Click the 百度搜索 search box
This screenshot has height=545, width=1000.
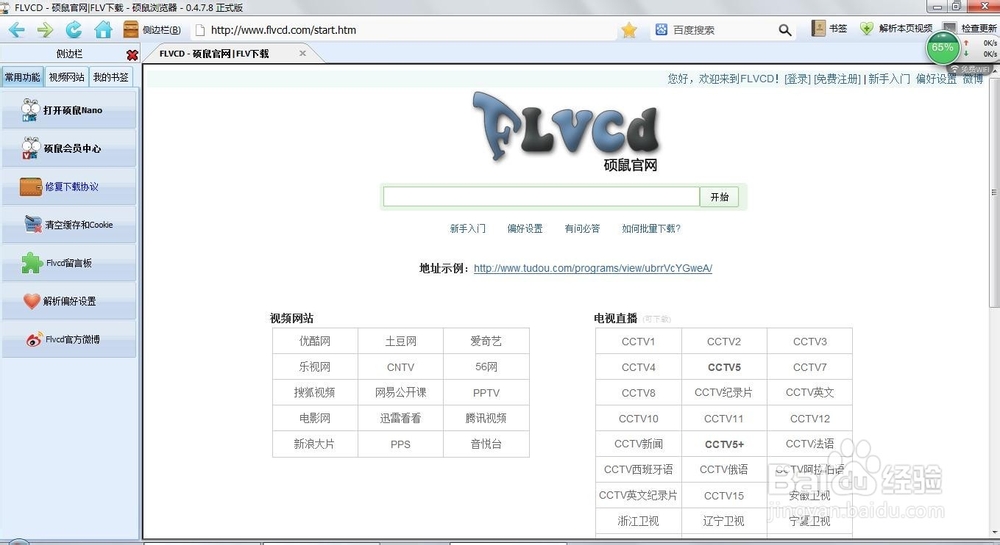click(721, 30)
